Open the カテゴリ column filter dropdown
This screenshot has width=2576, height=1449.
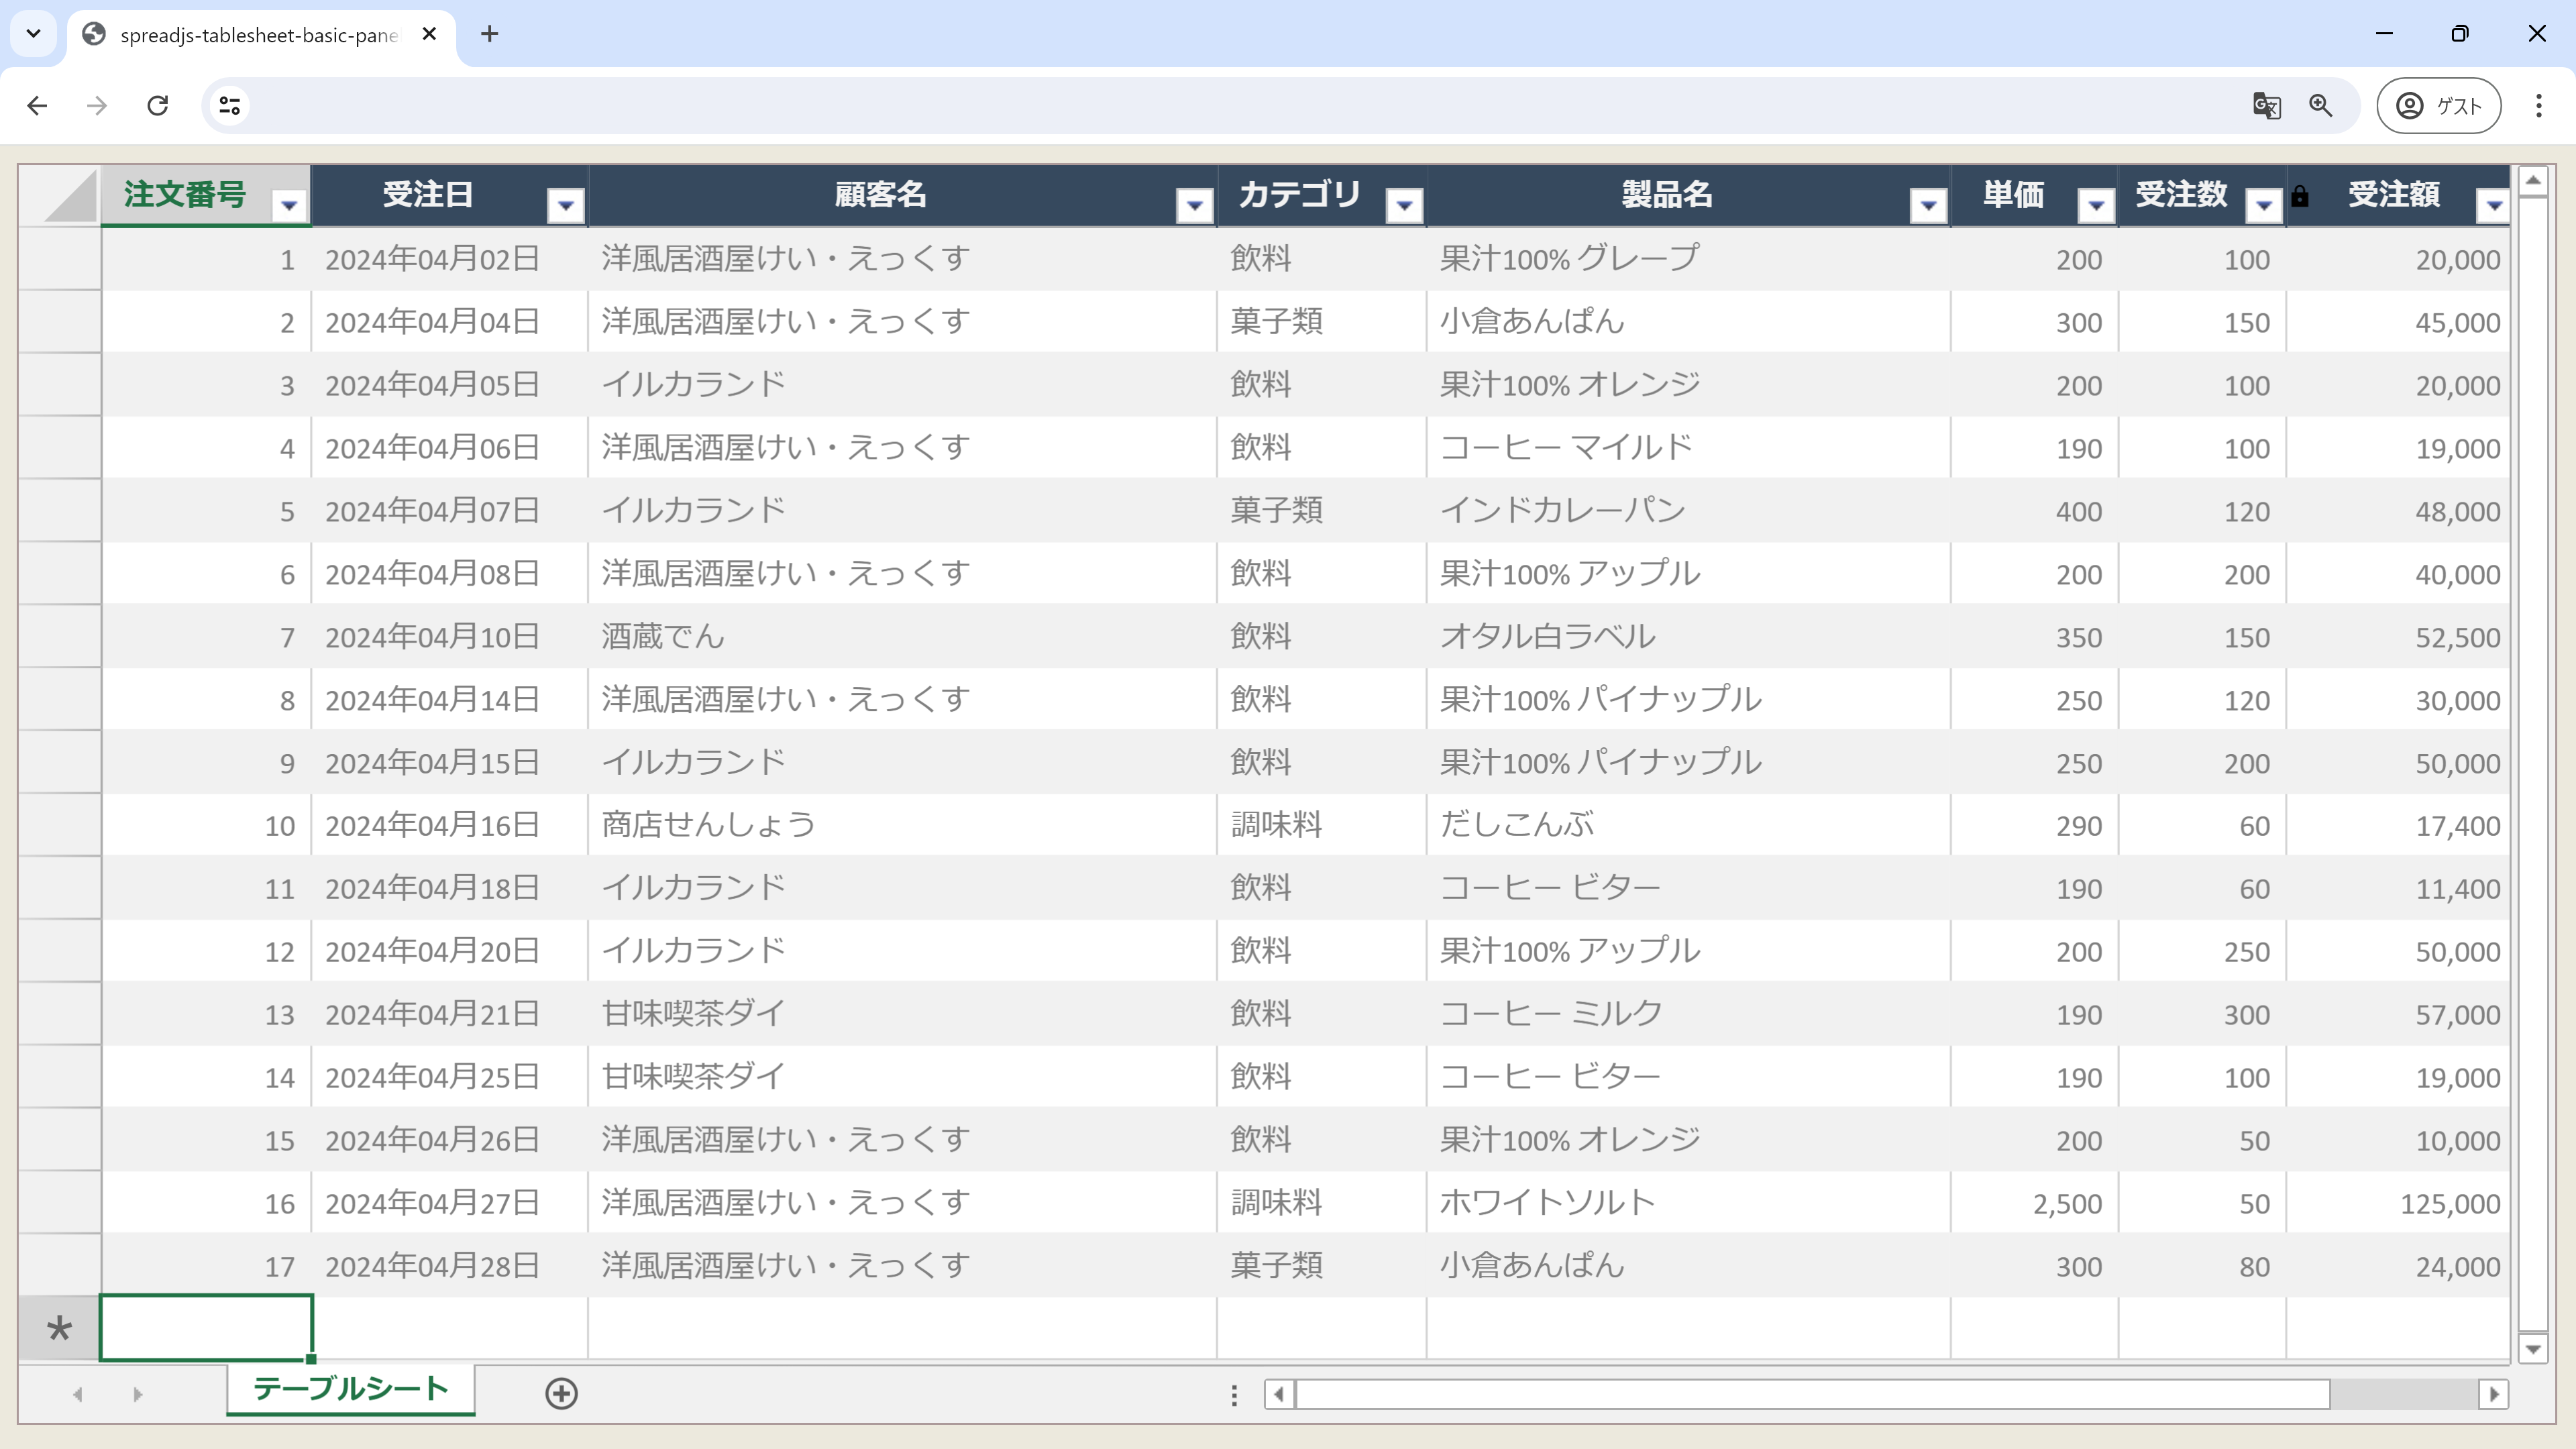coord(1404,205)
